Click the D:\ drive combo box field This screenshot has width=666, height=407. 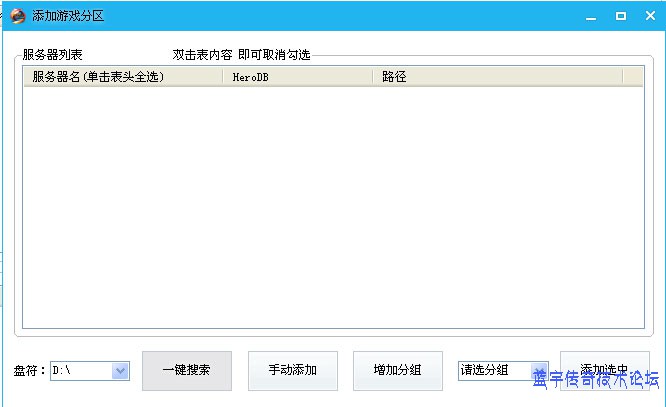pyautogui.click(x=80, y=371)
